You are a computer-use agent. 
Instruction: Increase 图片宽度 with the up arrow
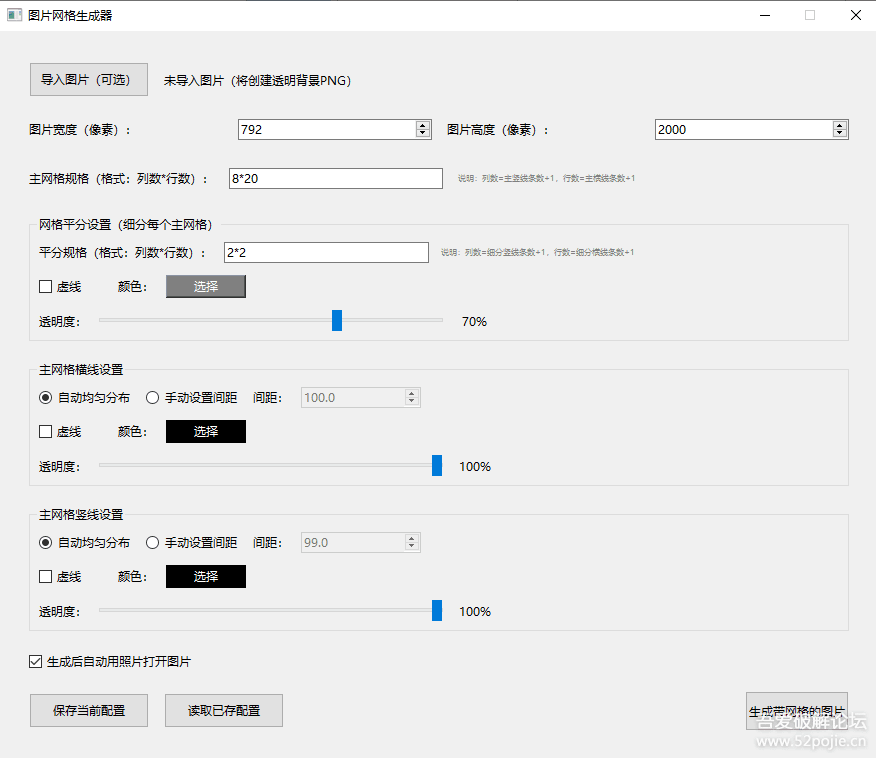423,125
